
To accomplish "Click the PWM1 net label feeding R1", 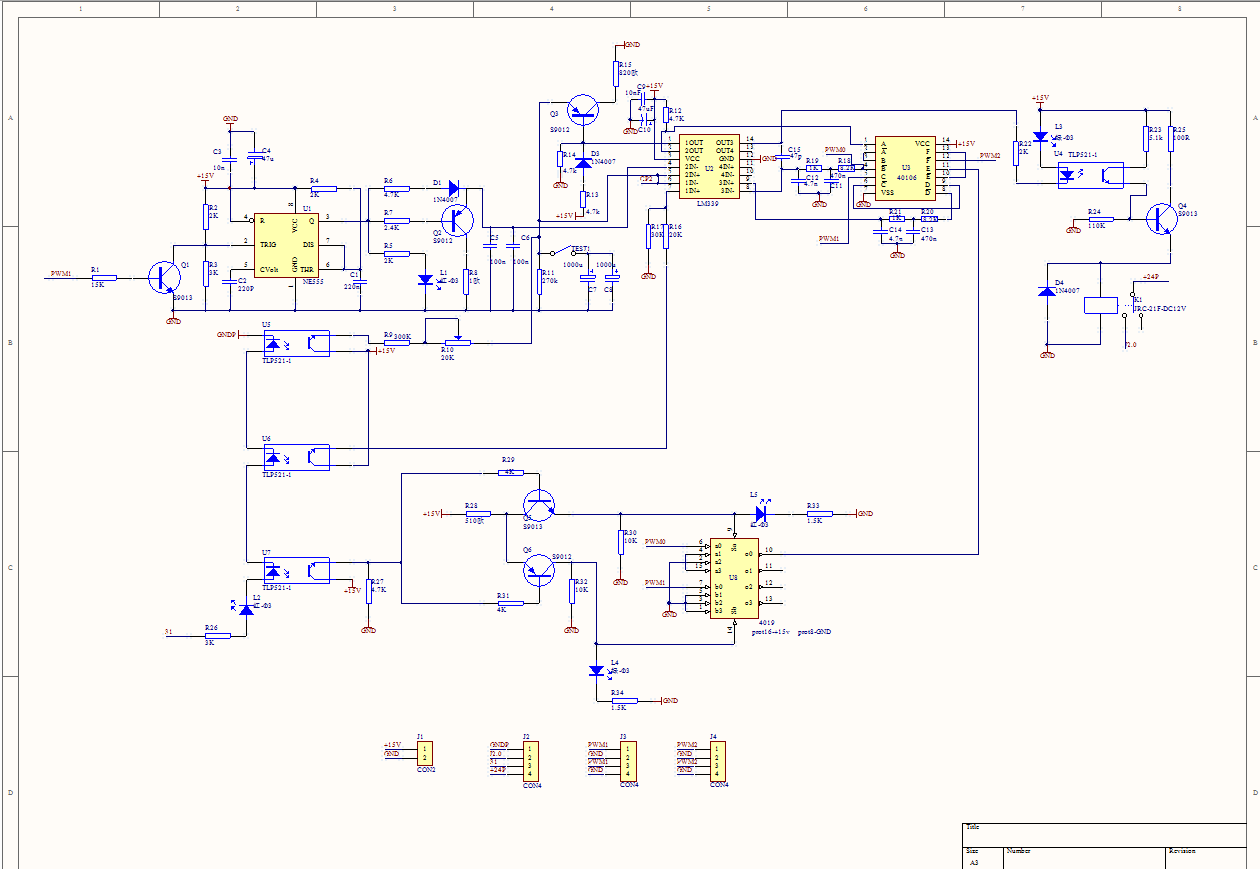I will pos(62,273).
